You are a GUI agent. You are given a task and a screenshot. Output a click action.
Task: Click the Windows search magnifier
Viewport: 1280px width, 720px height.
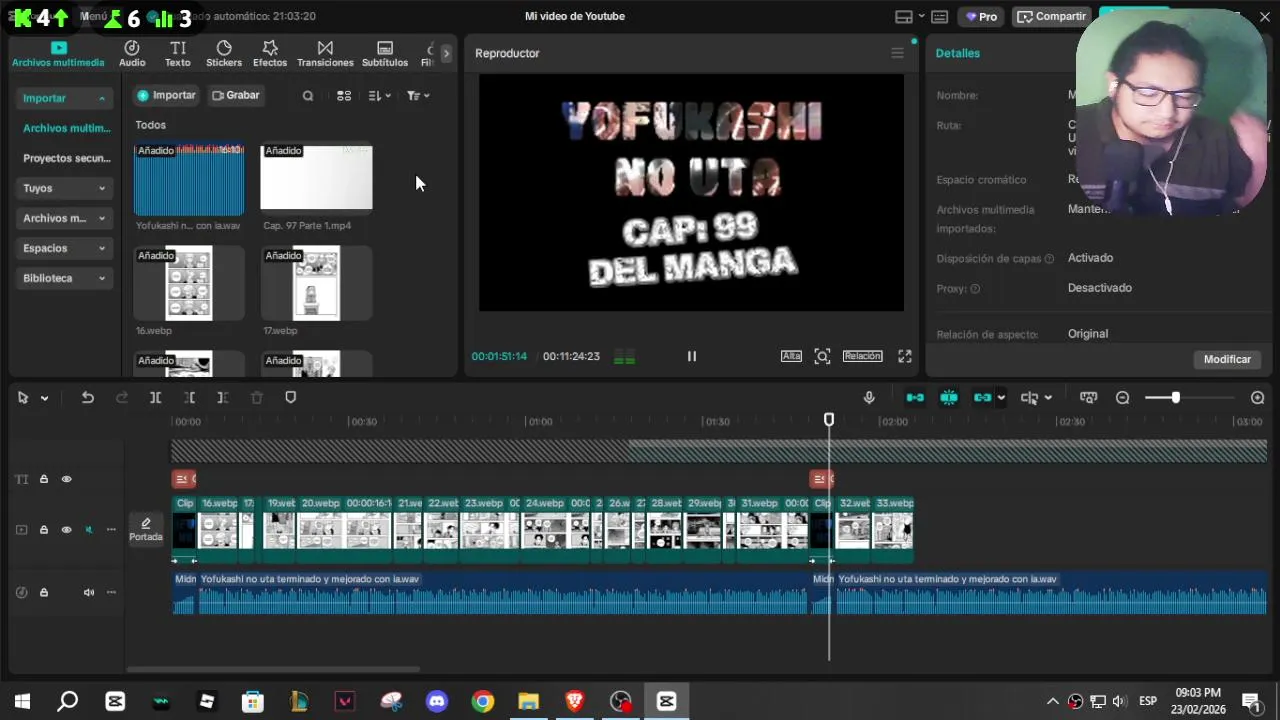coord(68,701)
